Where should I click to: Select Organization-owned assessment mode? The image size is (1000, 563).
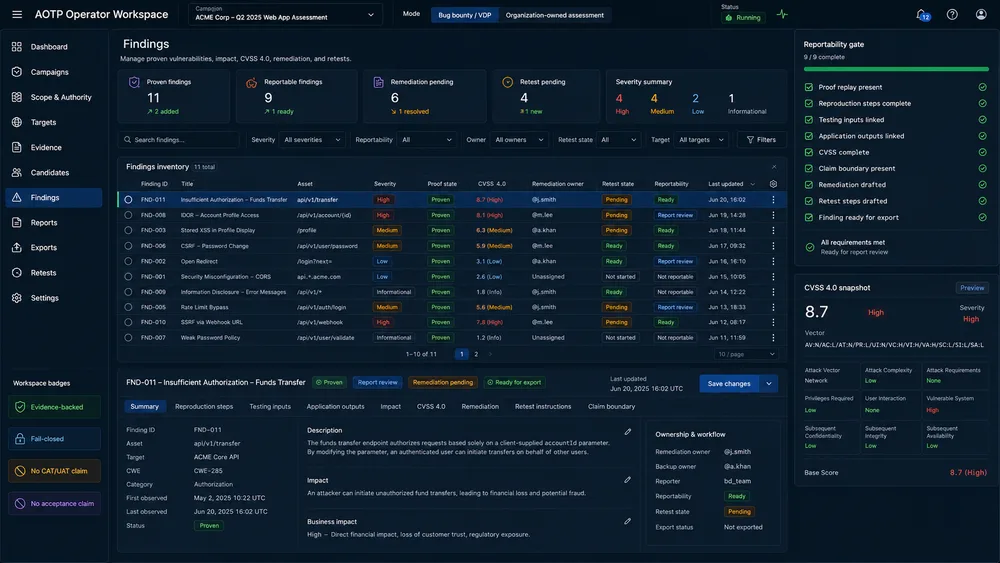(x=554, y=15)
